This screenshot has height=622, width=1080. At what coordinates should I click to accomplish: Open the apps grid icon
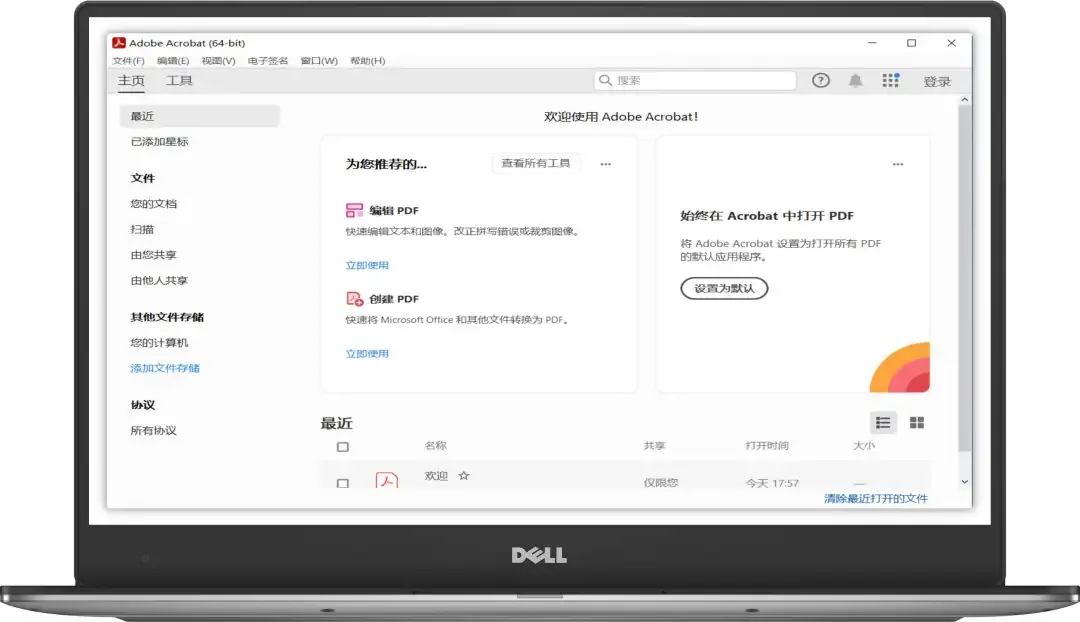click(891, 81)
